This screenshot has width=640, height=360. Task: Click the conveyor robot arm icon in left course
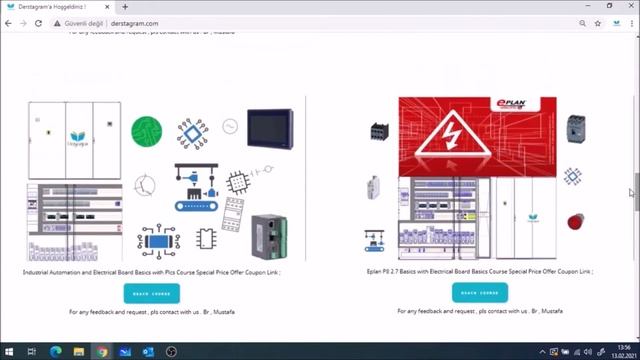(196, 187)
